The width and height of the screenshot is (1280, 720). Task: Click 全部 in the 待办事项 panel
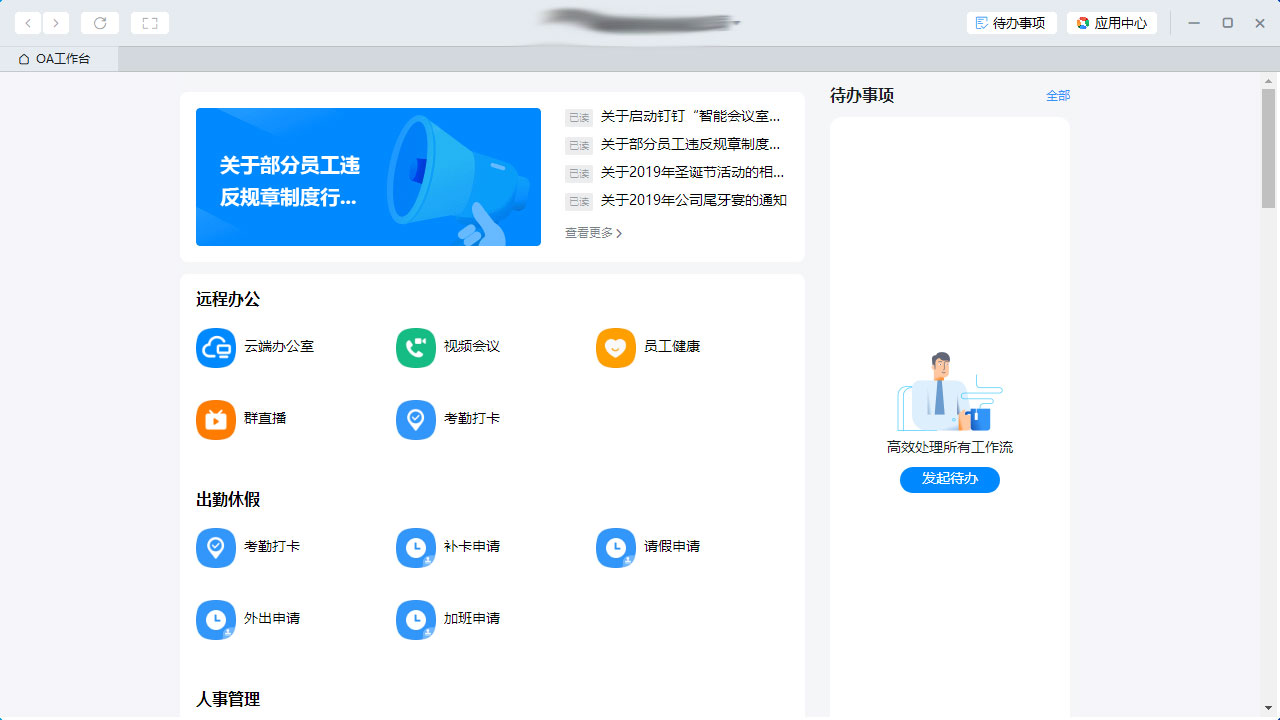(x=1058, y=95)
